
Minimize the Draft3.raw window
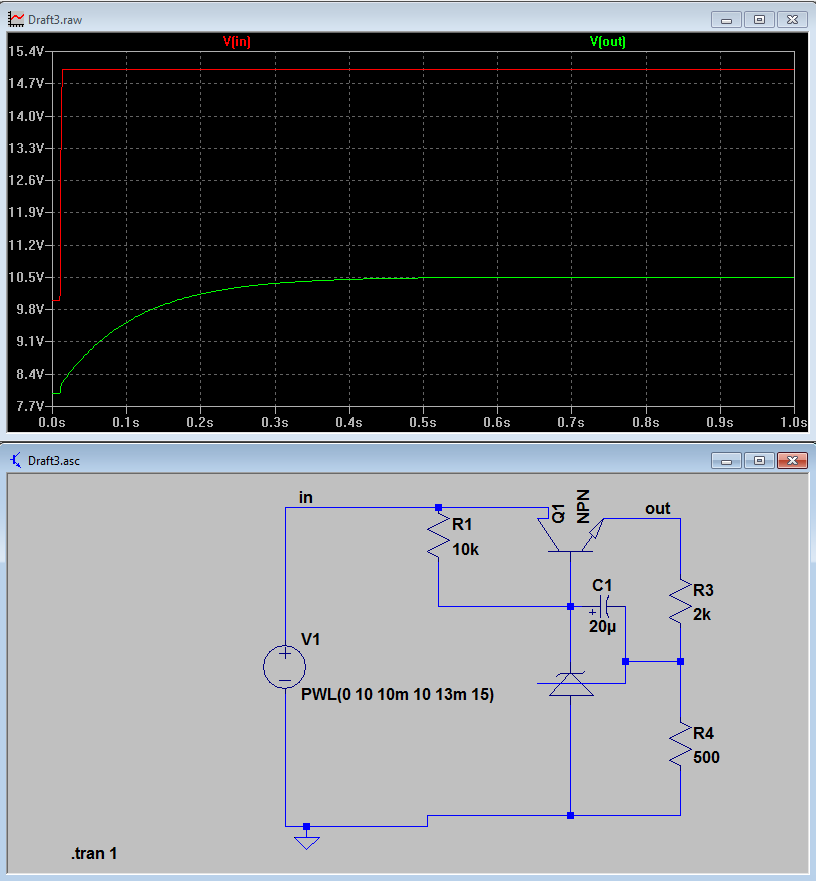click(x=726, y=20)
